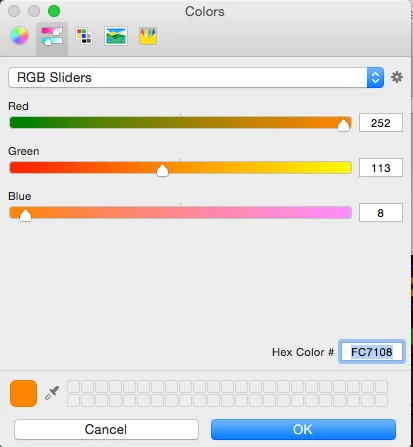Open the image palettes picker icon
The image size is (413, 447).
(x=116, y=36)
